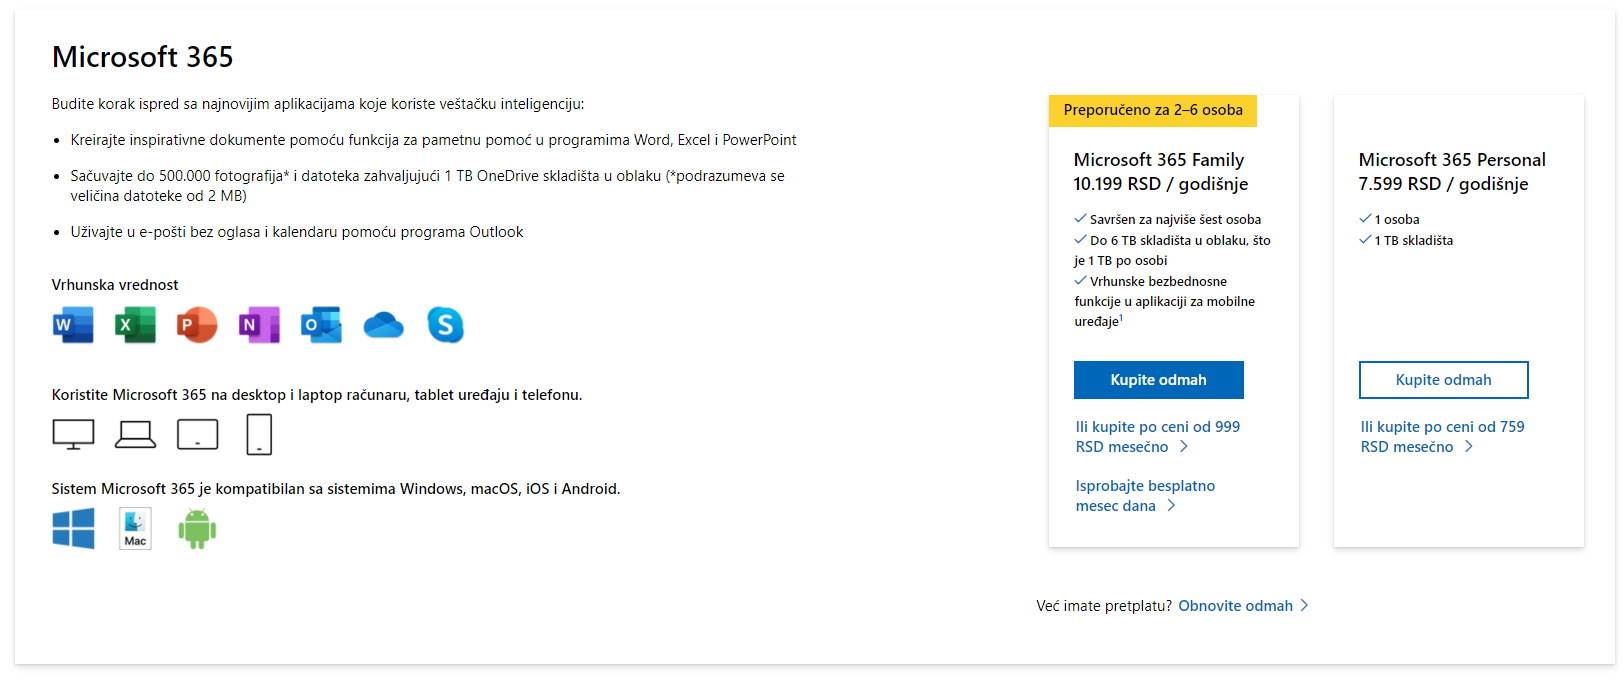Viewport: 1624px width, 680px height.
Task: Select the macOS compatibility icon
Action: (135, 528)
